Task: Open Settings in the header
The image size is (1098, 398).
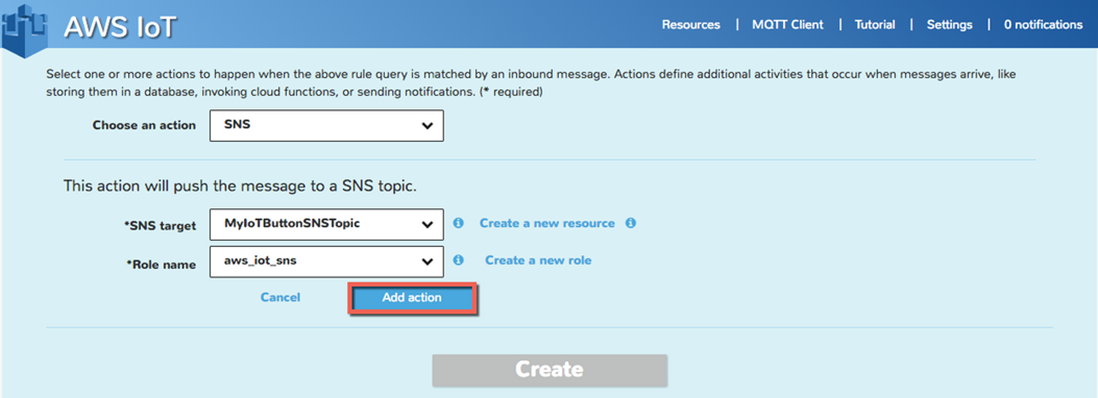Action: 950,25
